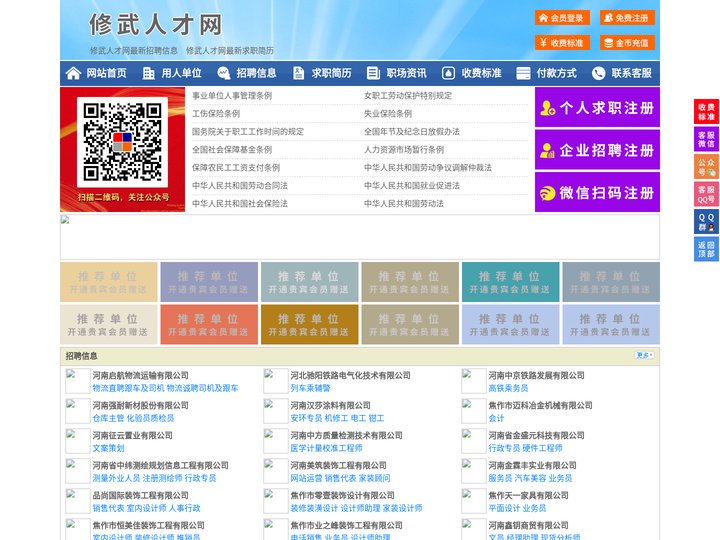Click the document icon beside 求职简历
This screenshot has height=540, width=720.
[298, 73]
